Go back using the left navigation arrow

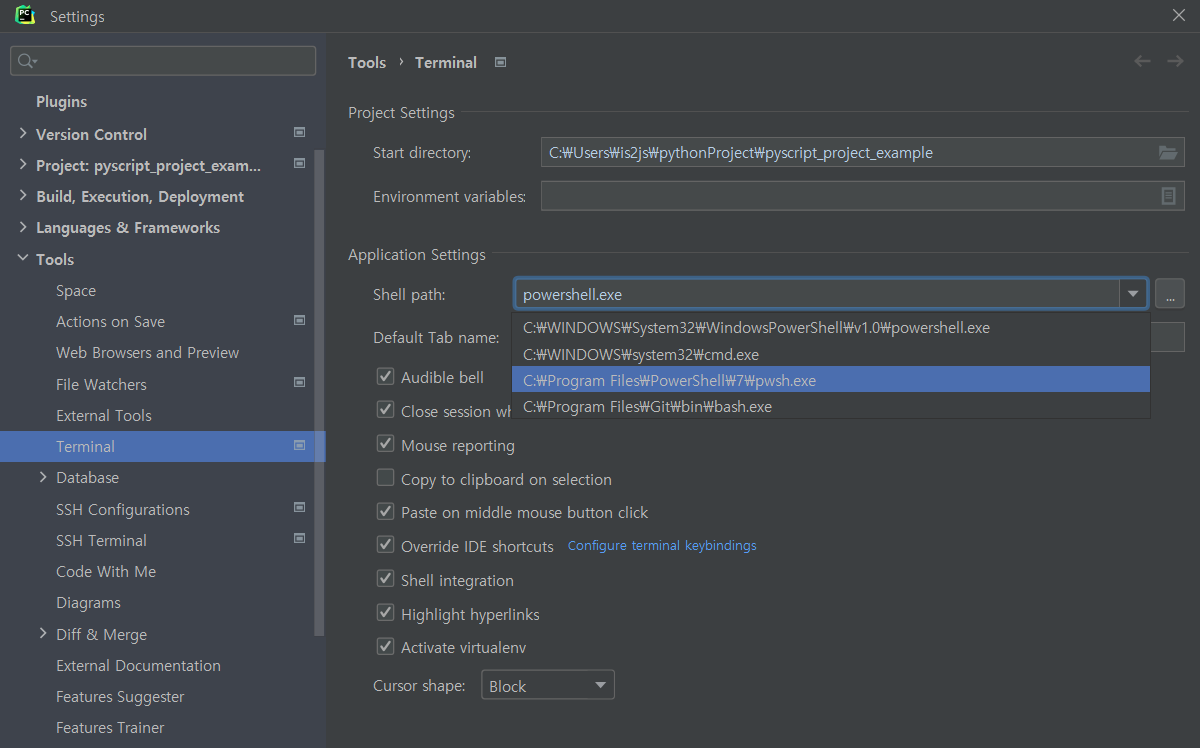pos(1142,61)
